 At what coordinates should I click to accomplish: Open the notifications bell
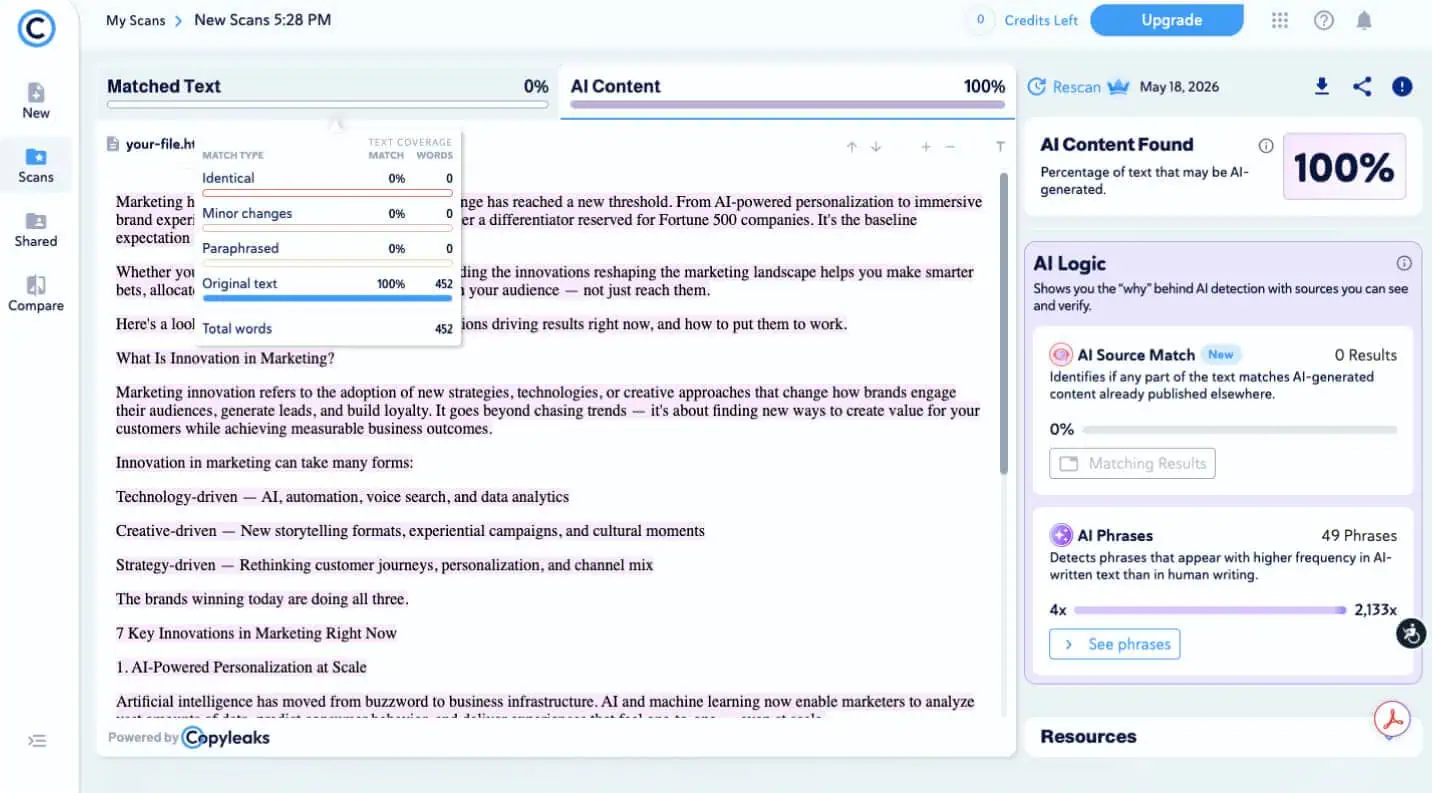pyautogui.click(x=1364, y=20)
